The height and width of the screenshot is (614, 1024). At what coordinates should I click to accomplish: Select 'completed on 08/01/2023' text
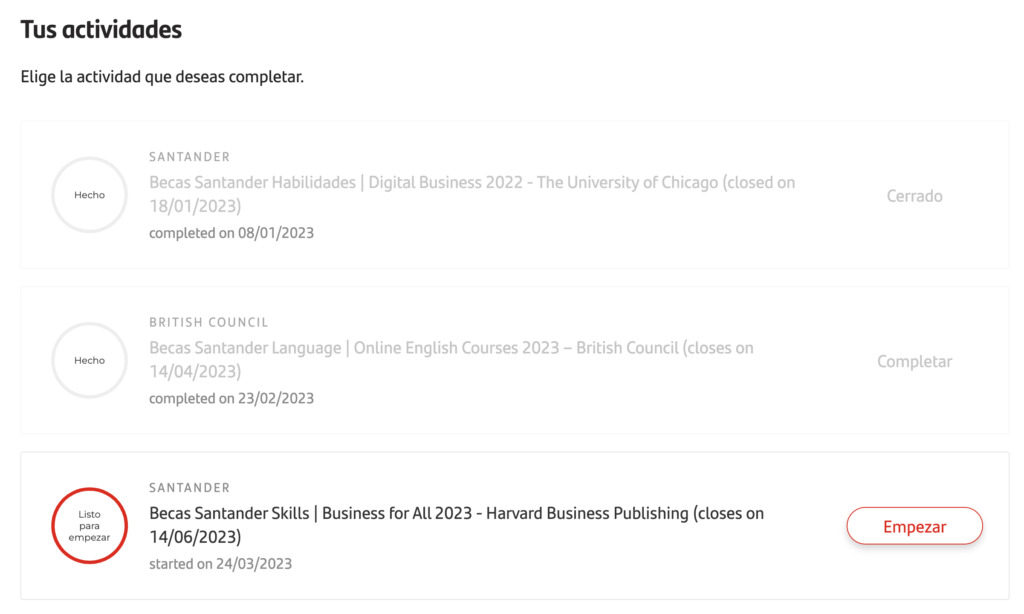(231, 233)
